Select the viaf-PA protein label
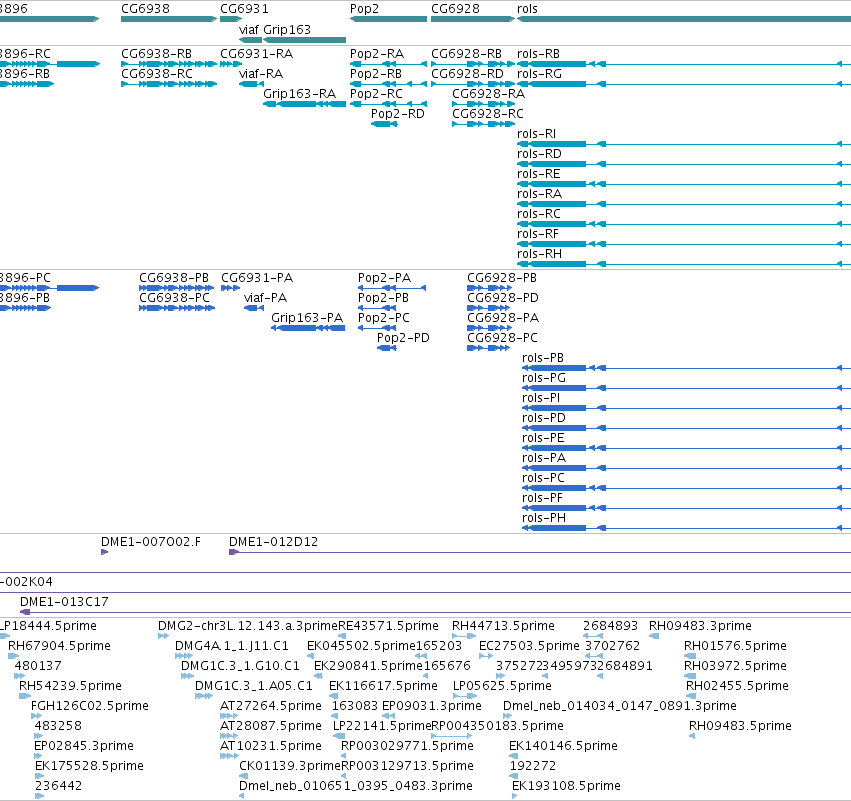Viewport: 851px width, 801px height. [x=265, y=298]
